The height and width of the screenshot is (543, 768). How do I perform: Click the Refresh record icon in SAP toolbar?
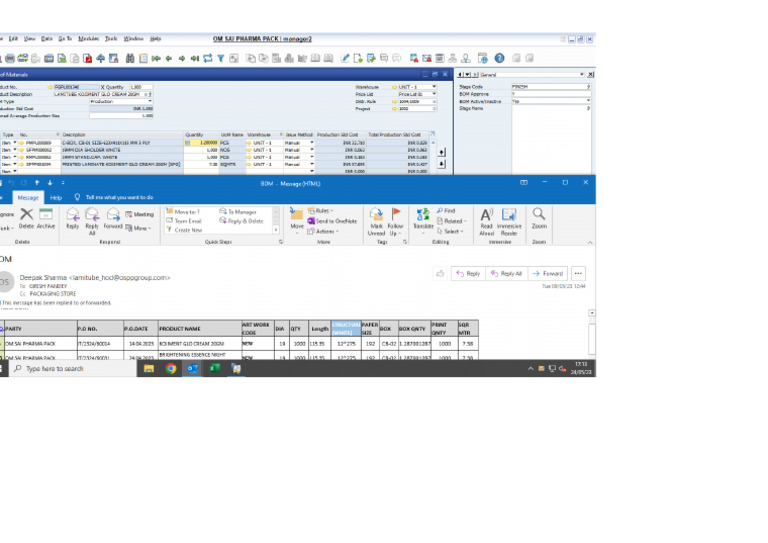208,59
